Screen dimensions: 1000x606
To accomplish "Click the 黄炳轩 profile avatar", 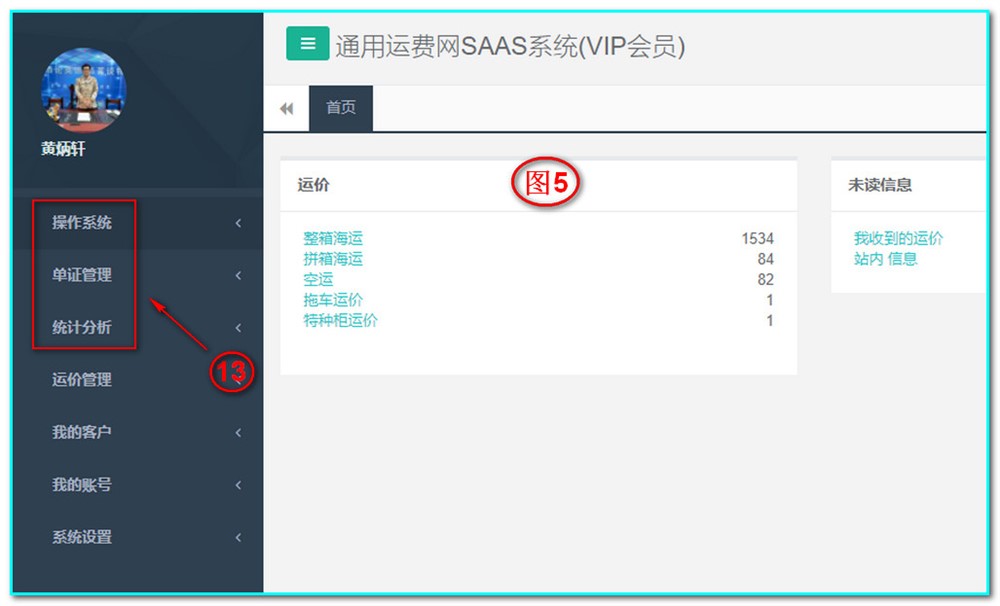I will [x=83, y=89].
